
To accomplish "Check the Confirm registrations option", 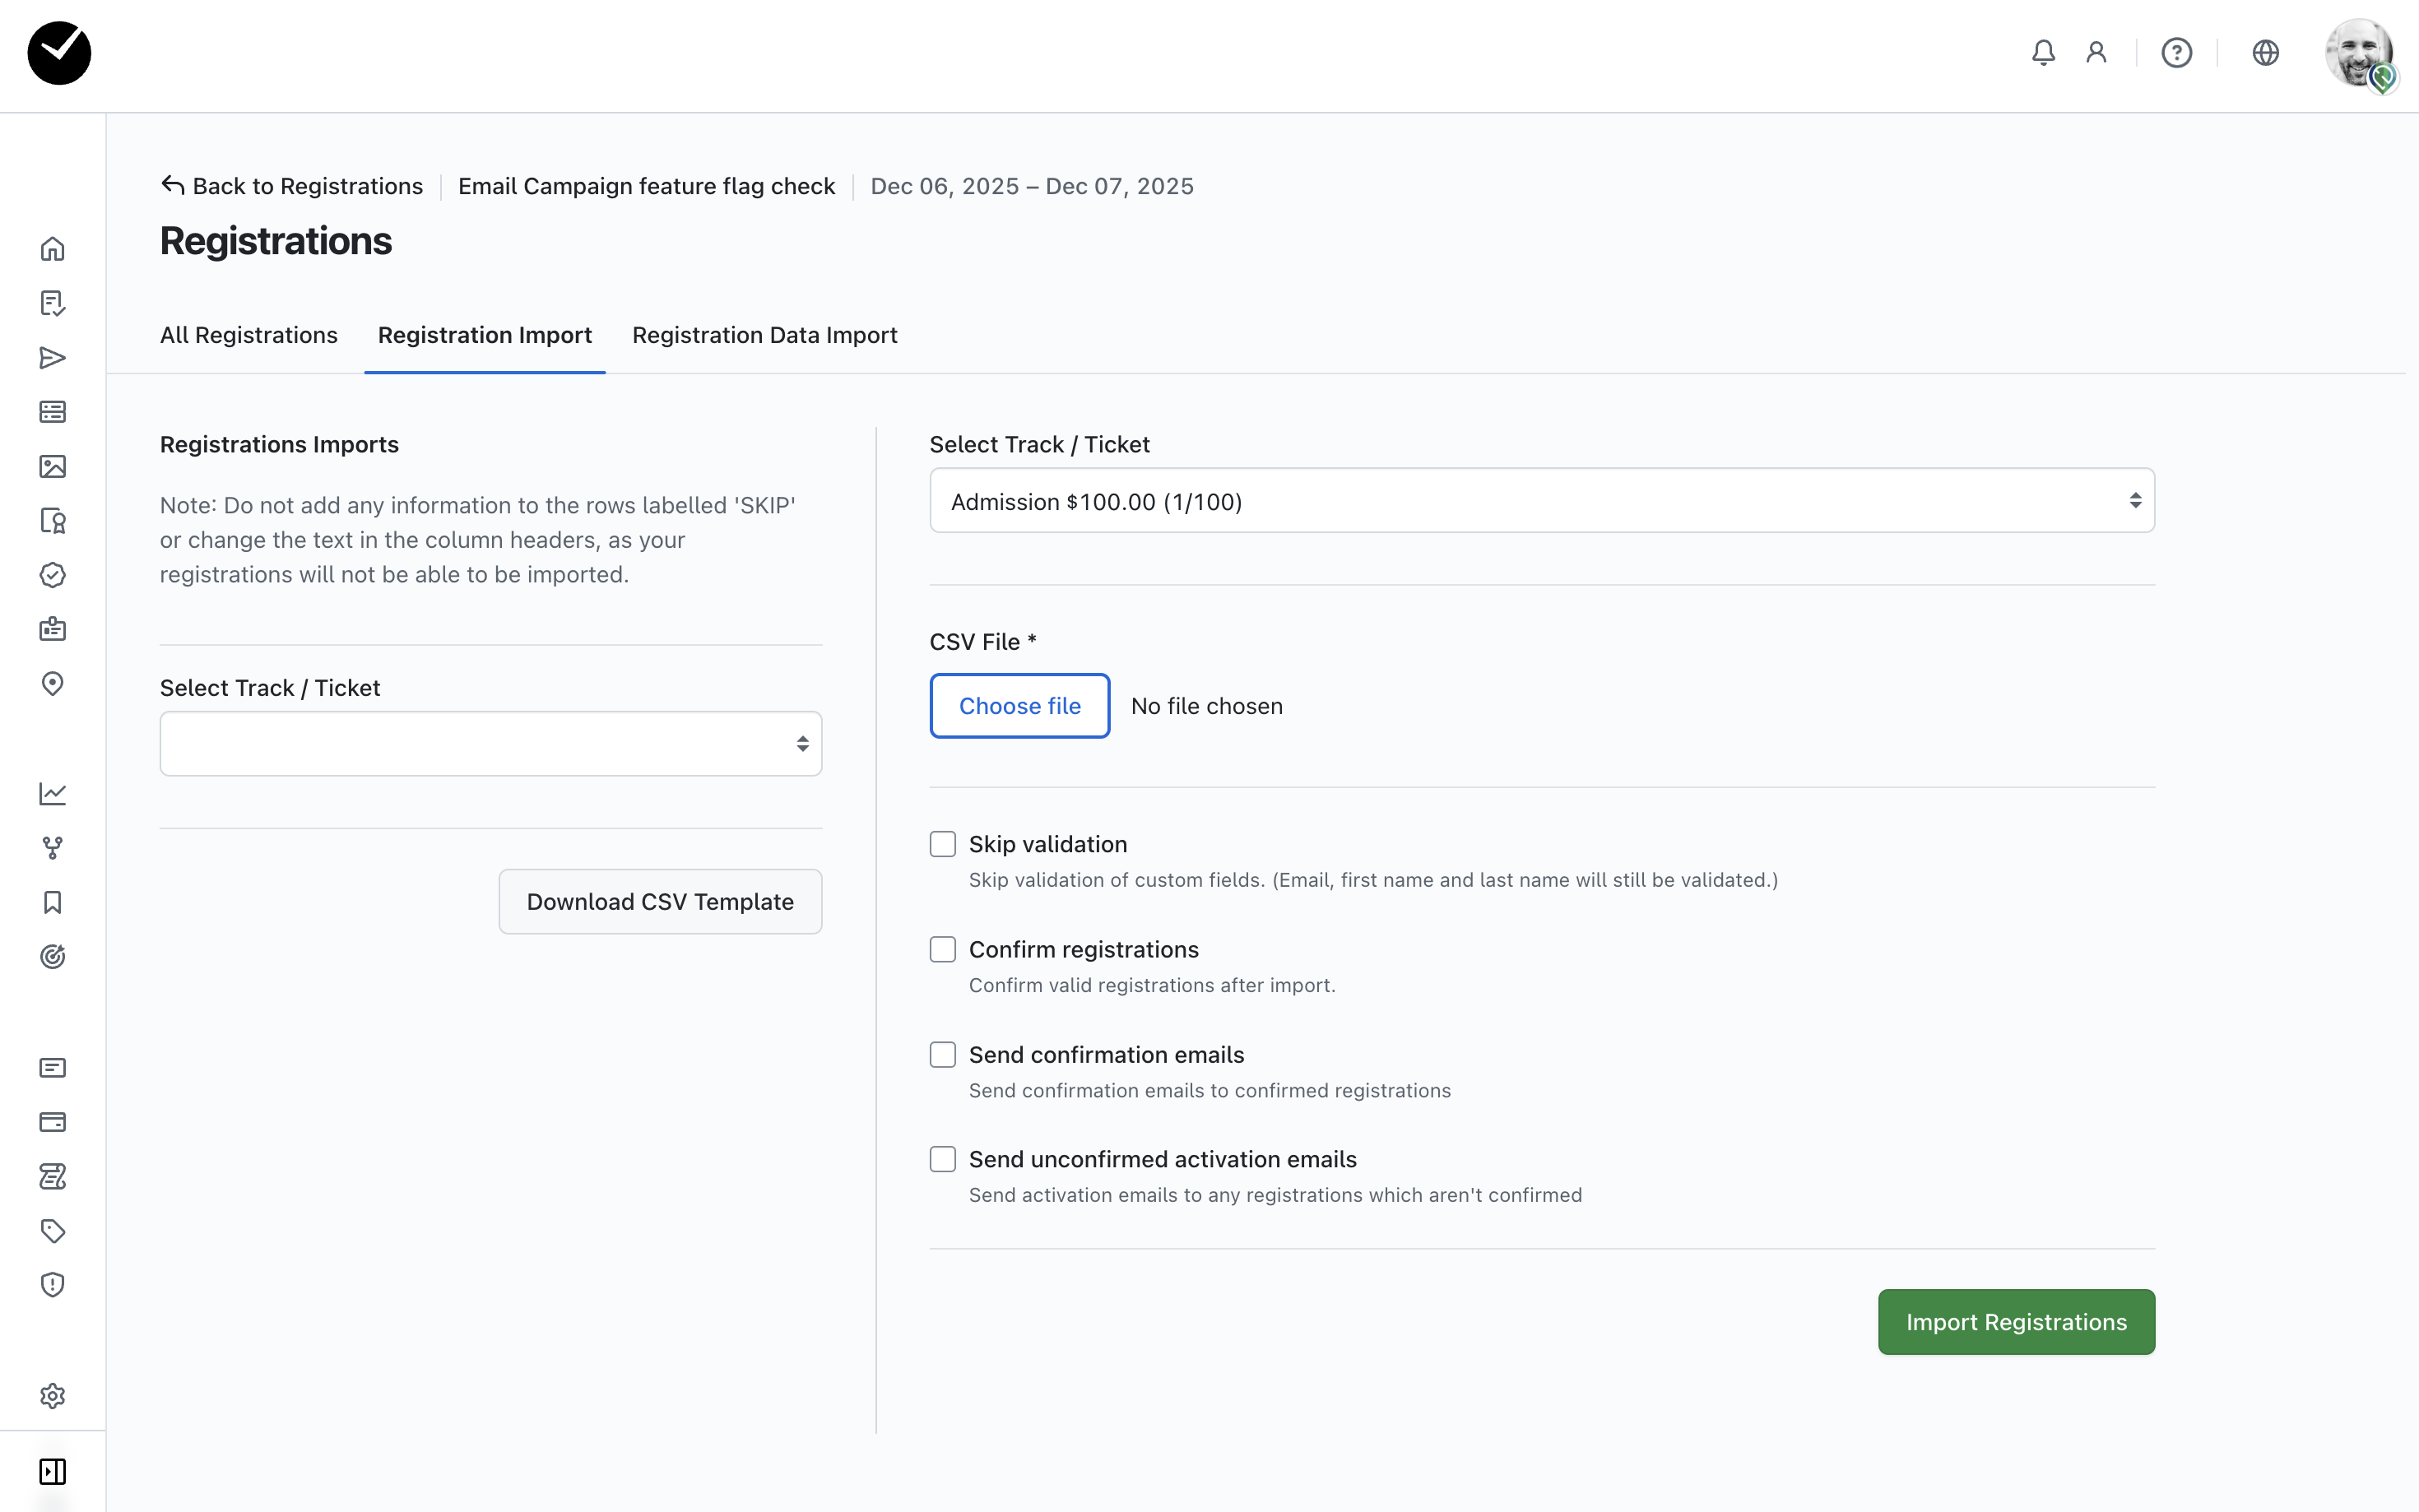I will click(x=942, y=949).
